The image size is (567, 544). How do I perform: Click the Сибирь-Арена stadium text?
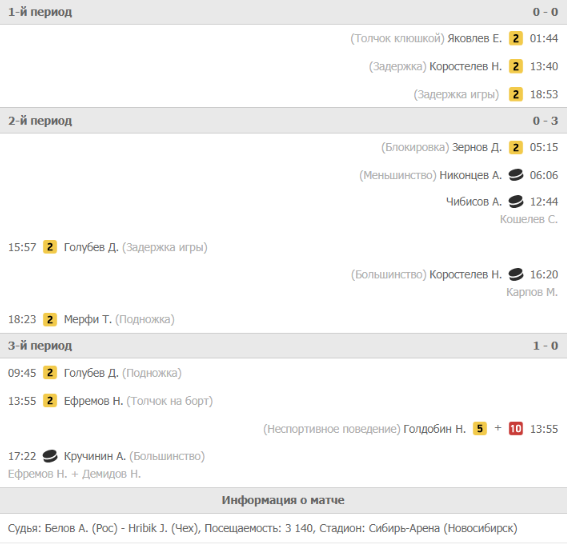coord(404,528)
